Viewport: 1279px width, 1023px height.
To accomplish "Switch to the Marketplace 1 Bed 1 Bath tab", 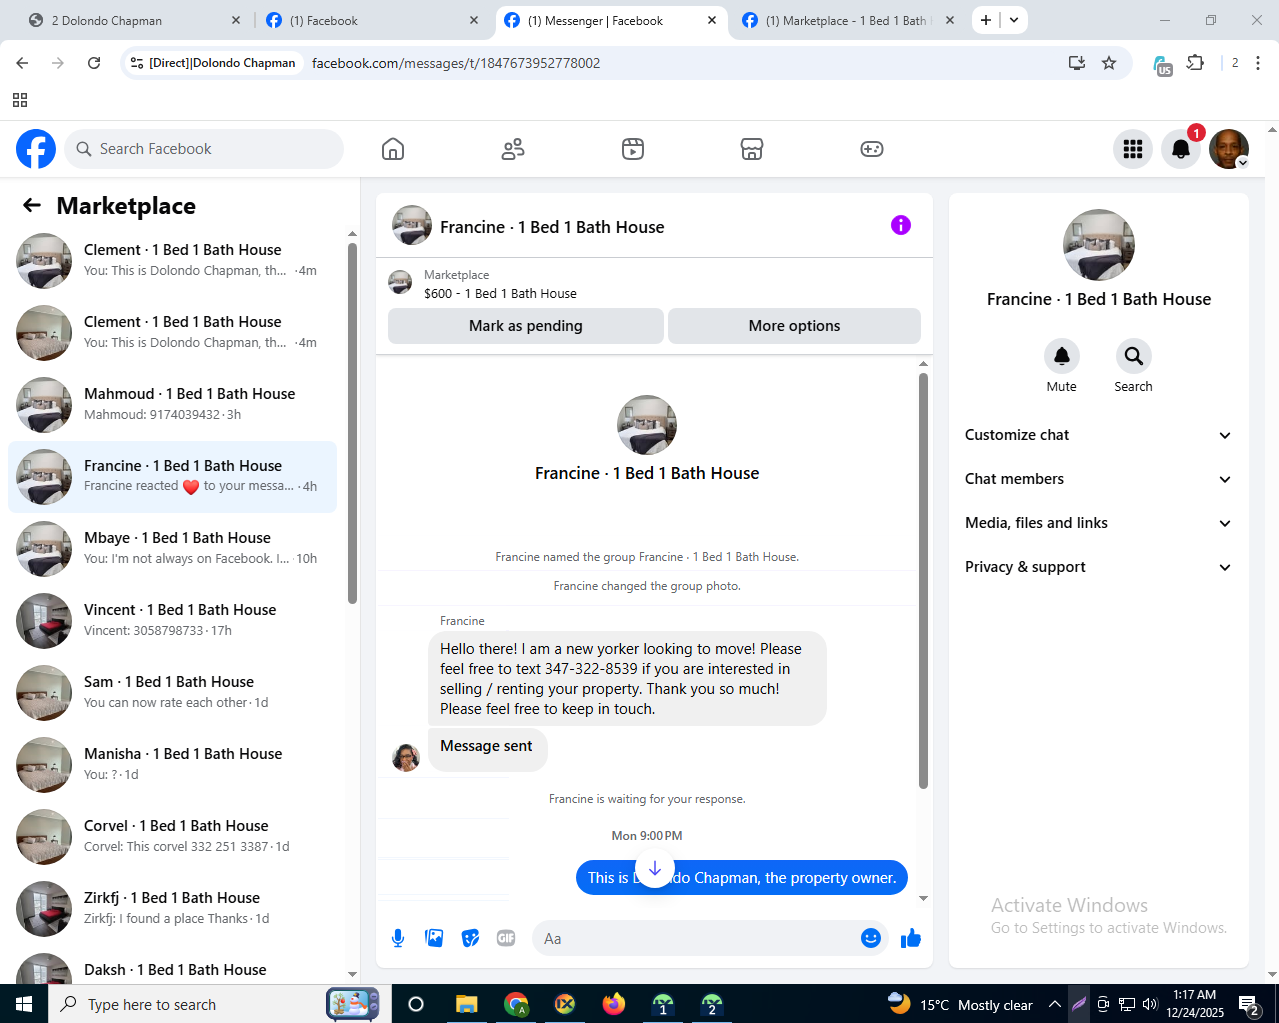I will 848,20.
